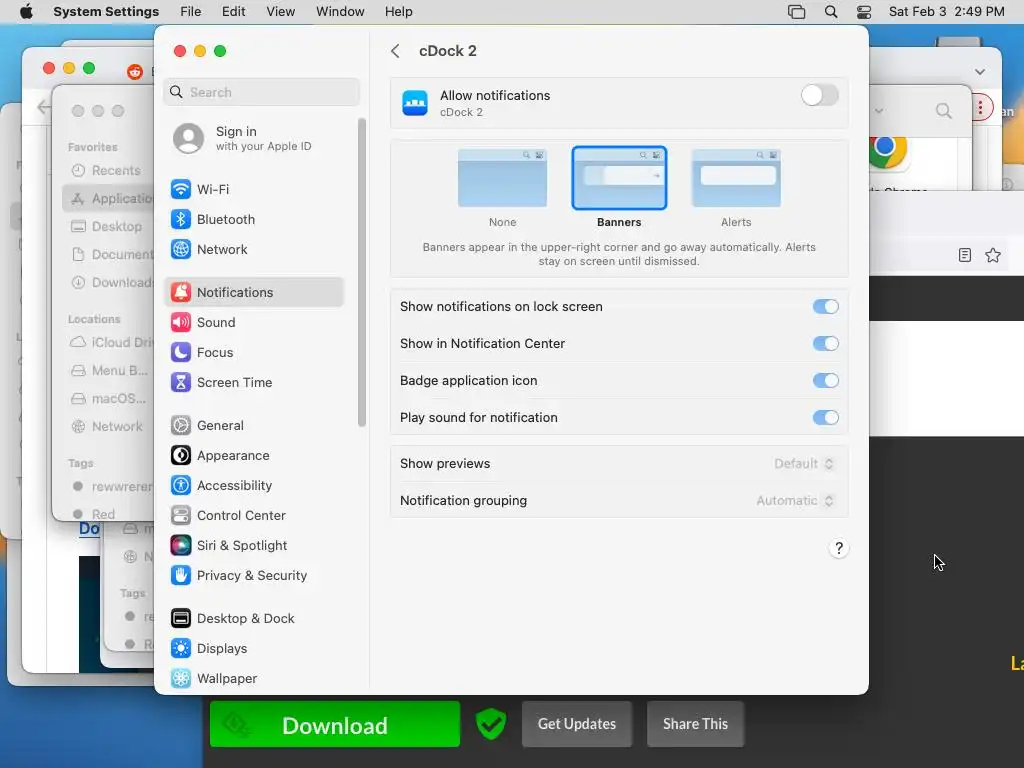Open Displays settings
The width and height of the screenshot is (1024, 768).
[253, 648]
